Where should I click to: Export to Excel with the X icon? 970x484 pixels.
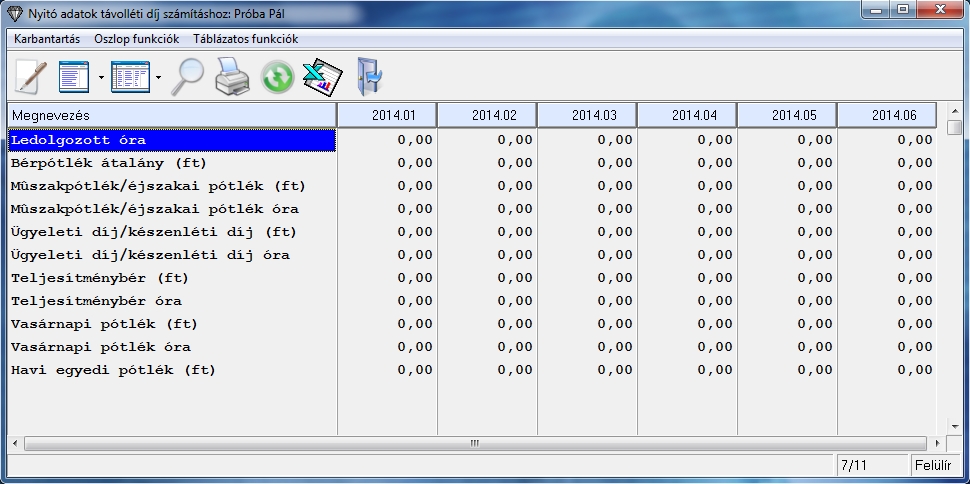point(323,76)
